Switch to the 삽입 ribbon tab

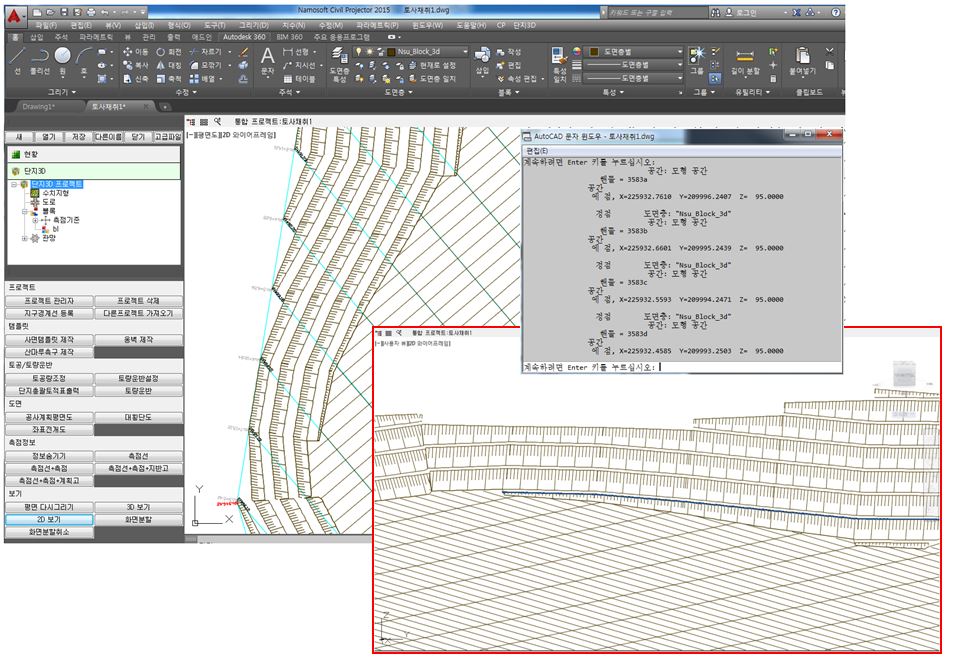click(37, 37)
